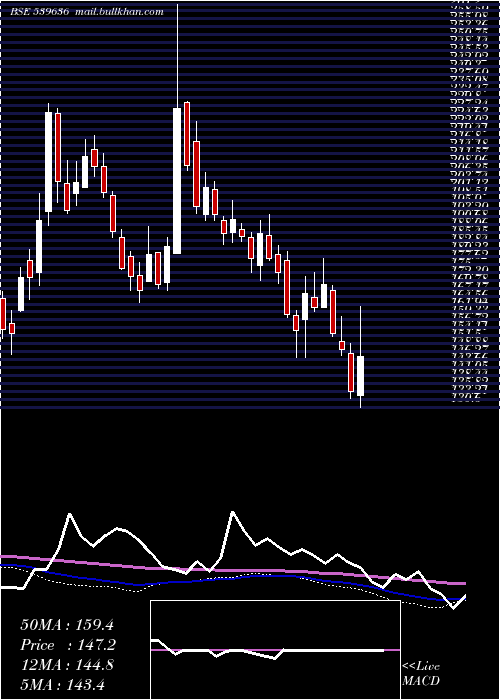The image size is (500, 700).
Task: Click the mail.bullkhan.com text
Action: [x=119, y=12]
